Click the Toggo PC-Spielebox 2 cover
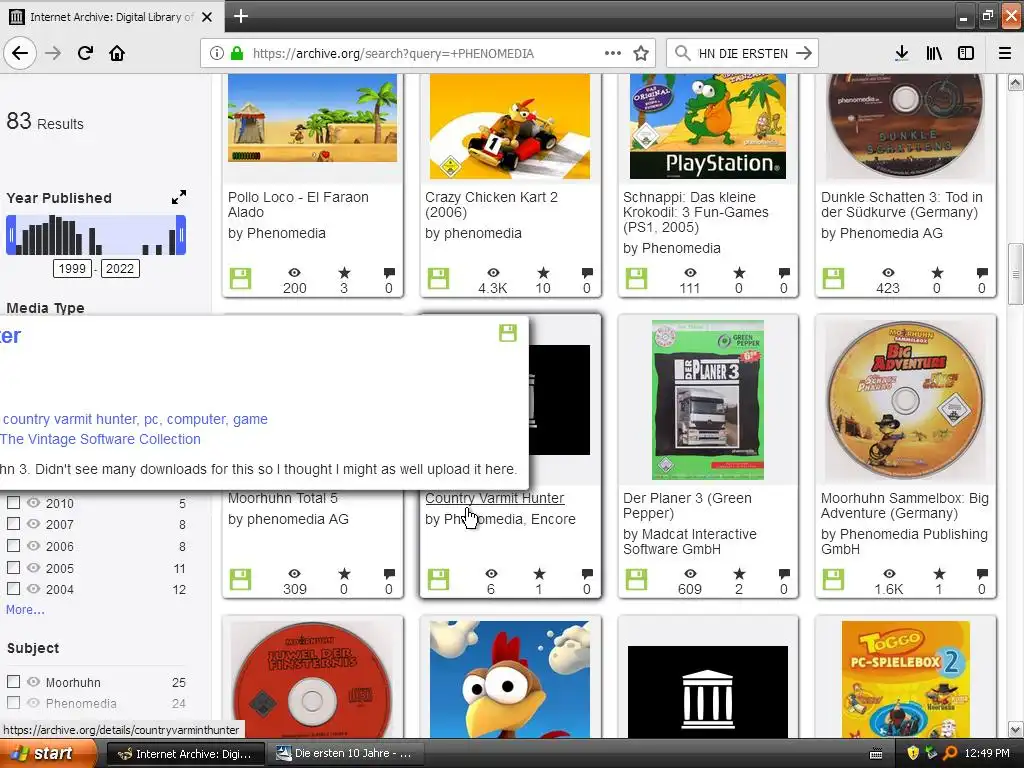This screenshot has width=1024, height=768. [905, 679]
